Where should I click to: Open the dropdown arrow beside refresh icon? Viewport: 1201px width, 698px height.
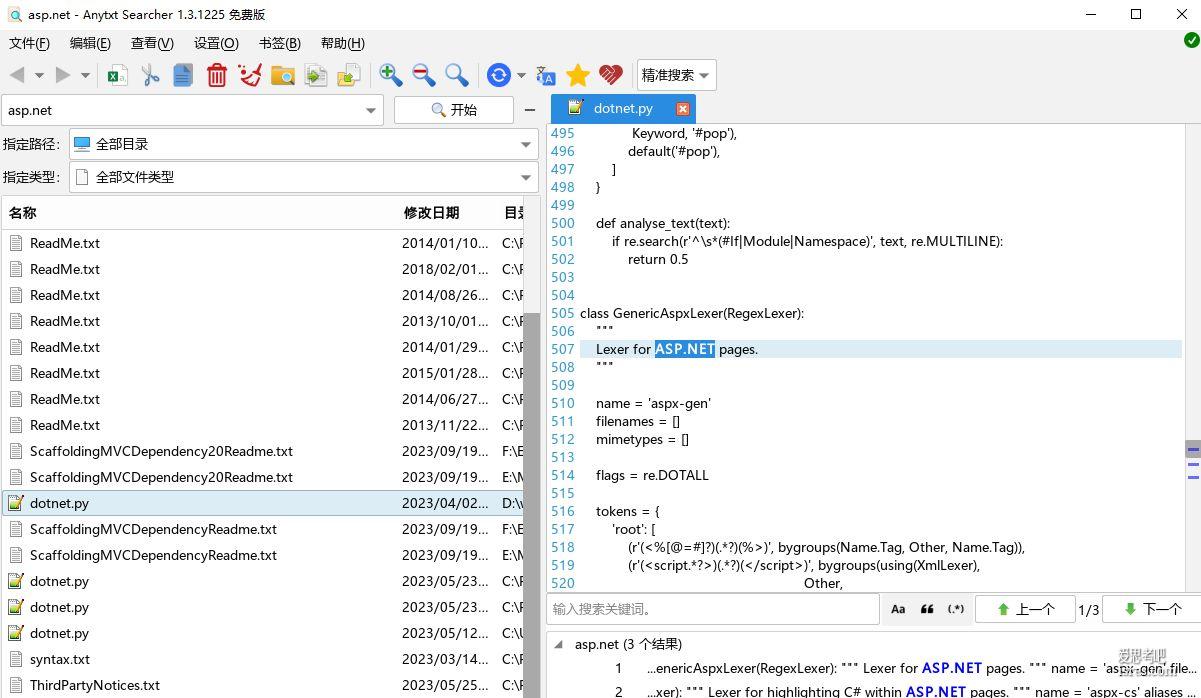tap(521, 75)
